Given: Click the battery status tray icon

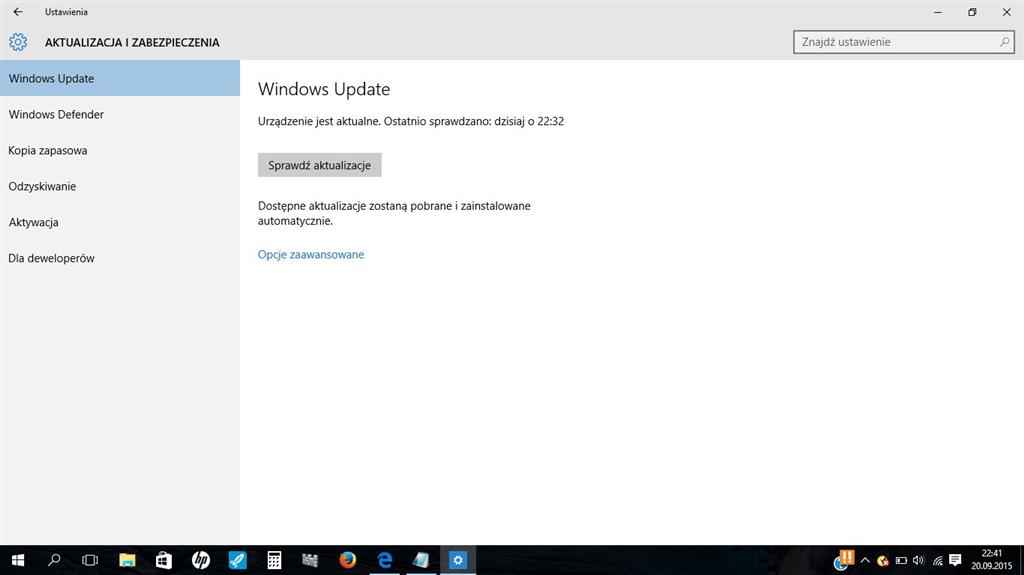Looking at the screenshot, I should tap(901, 561).
